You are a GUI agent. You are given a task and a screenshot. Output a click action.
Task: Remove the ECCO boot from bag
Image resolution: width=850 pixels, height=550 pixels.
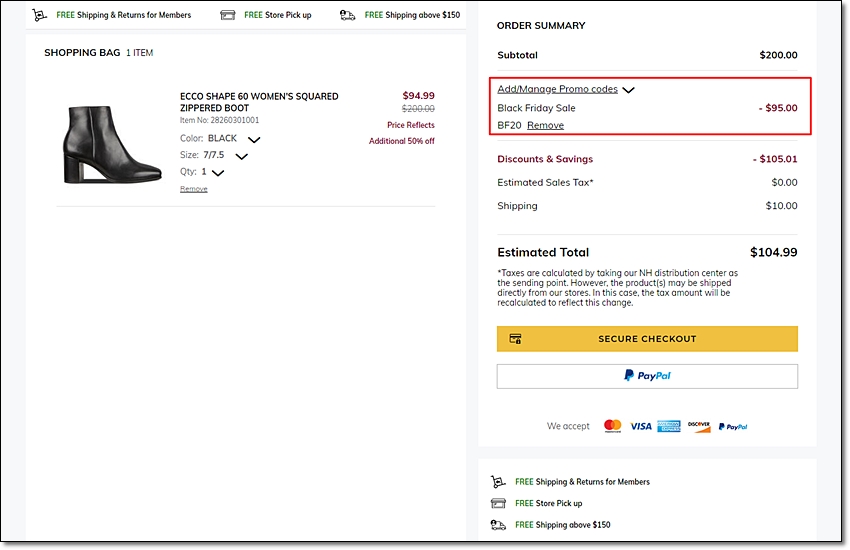(194, 189)
